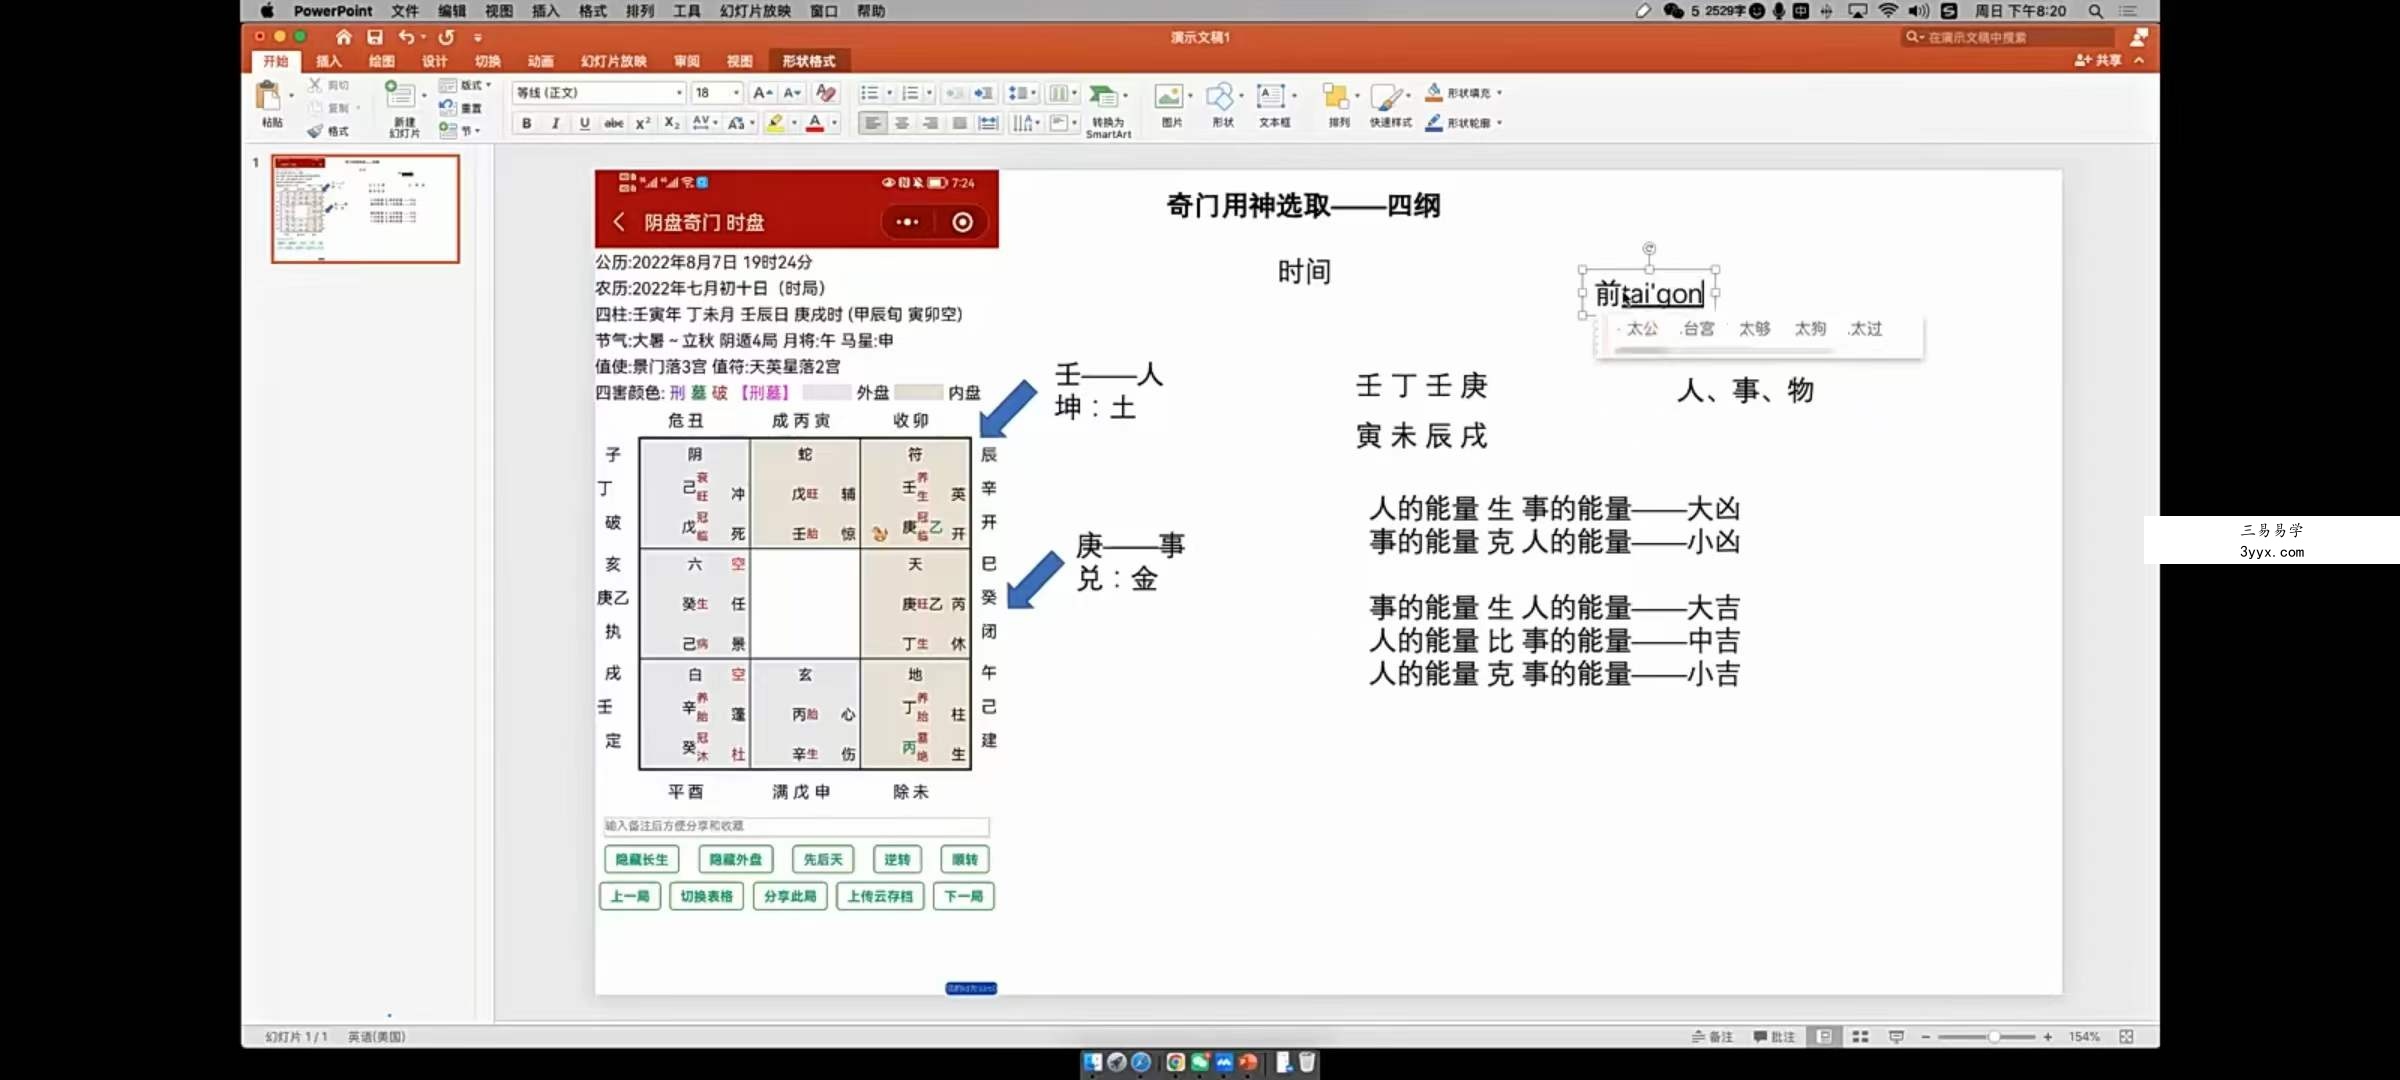Increase font size with the A▲ icon
Viewport: 2400px width, 1080px height.
762,93
